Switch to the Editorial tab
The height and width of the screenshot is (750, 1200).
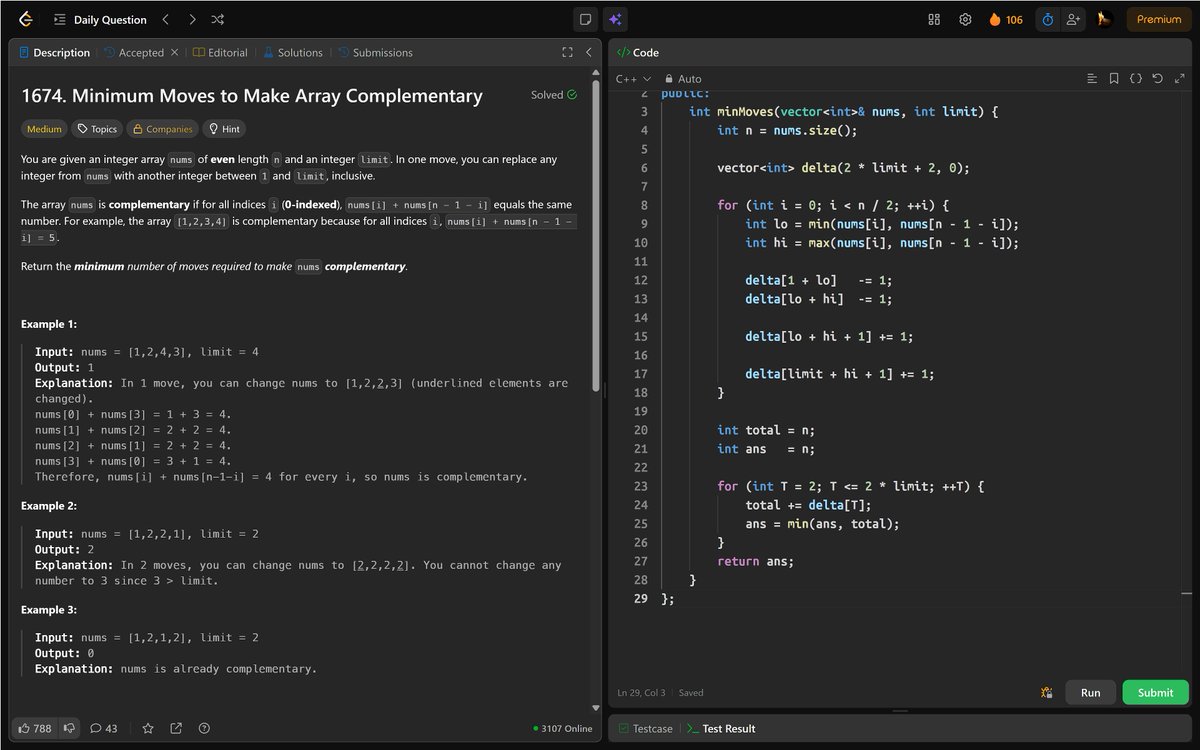click(x=220, y=52)
